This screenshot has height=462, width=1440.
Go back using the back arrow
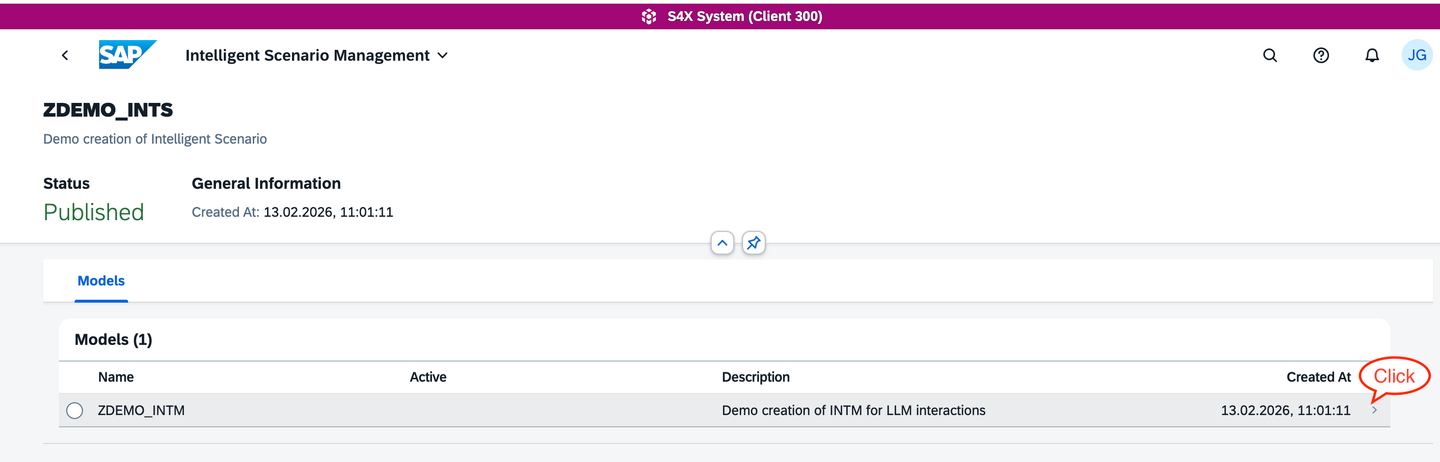65,56
